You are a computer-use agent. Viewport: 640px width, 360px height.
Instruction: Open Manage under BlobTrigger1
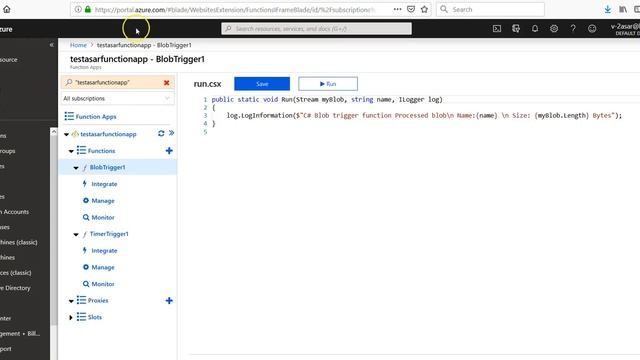(x=103, y=201)
